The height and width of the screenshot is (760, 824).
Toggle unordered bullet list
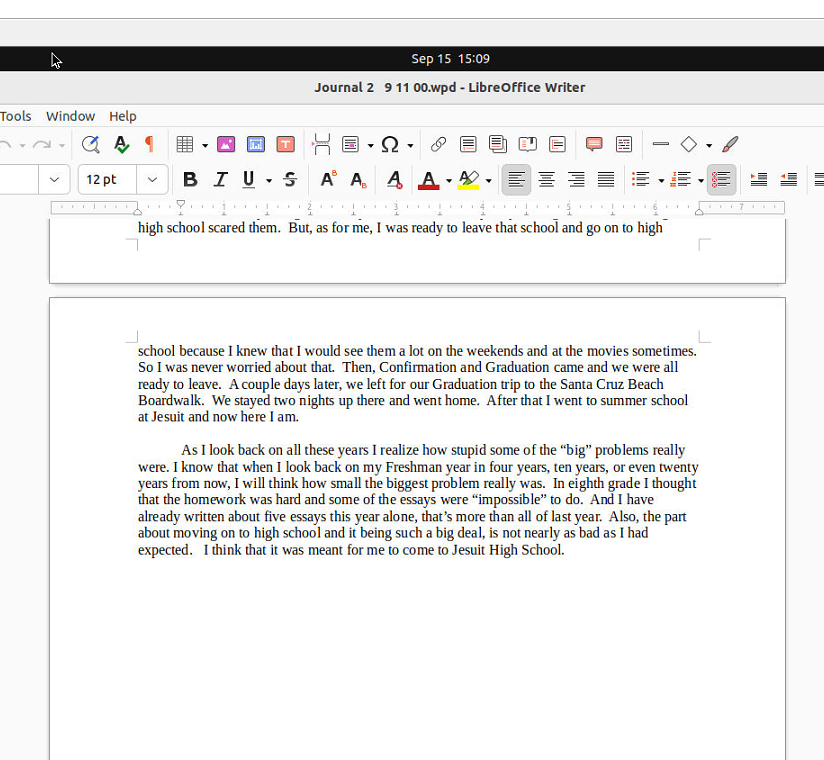point(641,180)
